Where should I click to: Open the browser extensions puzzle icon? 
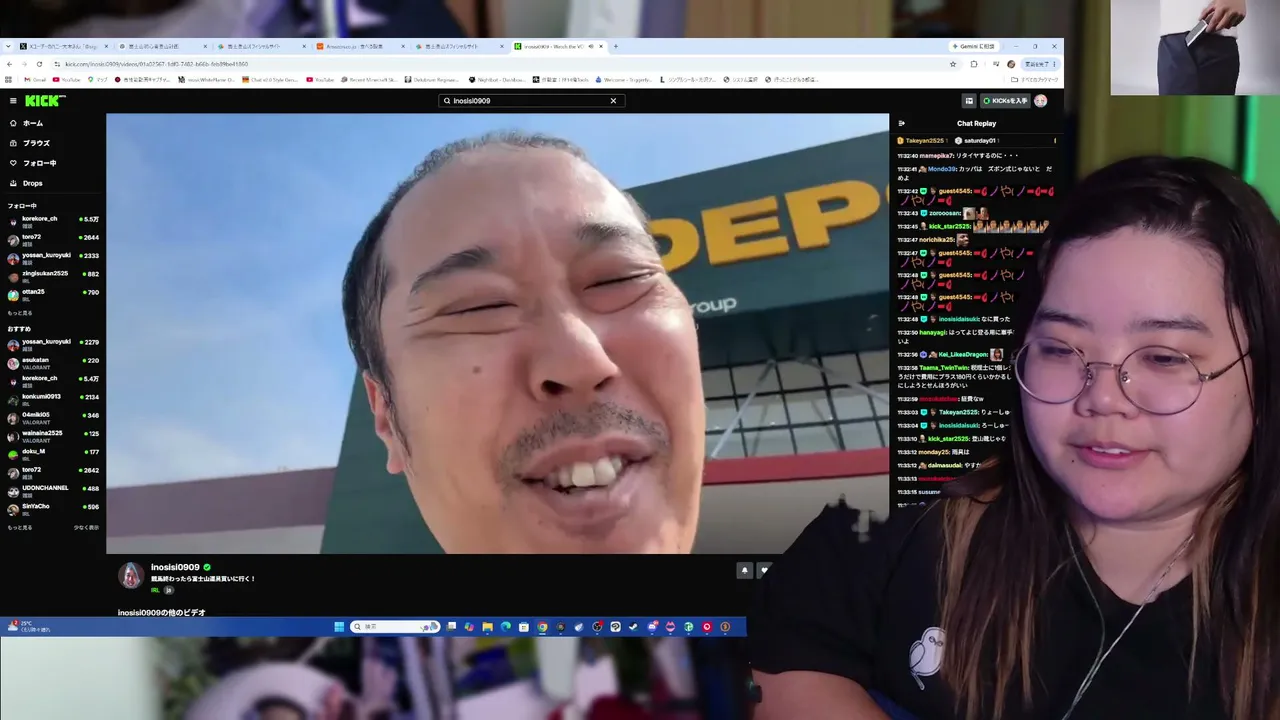974,64
